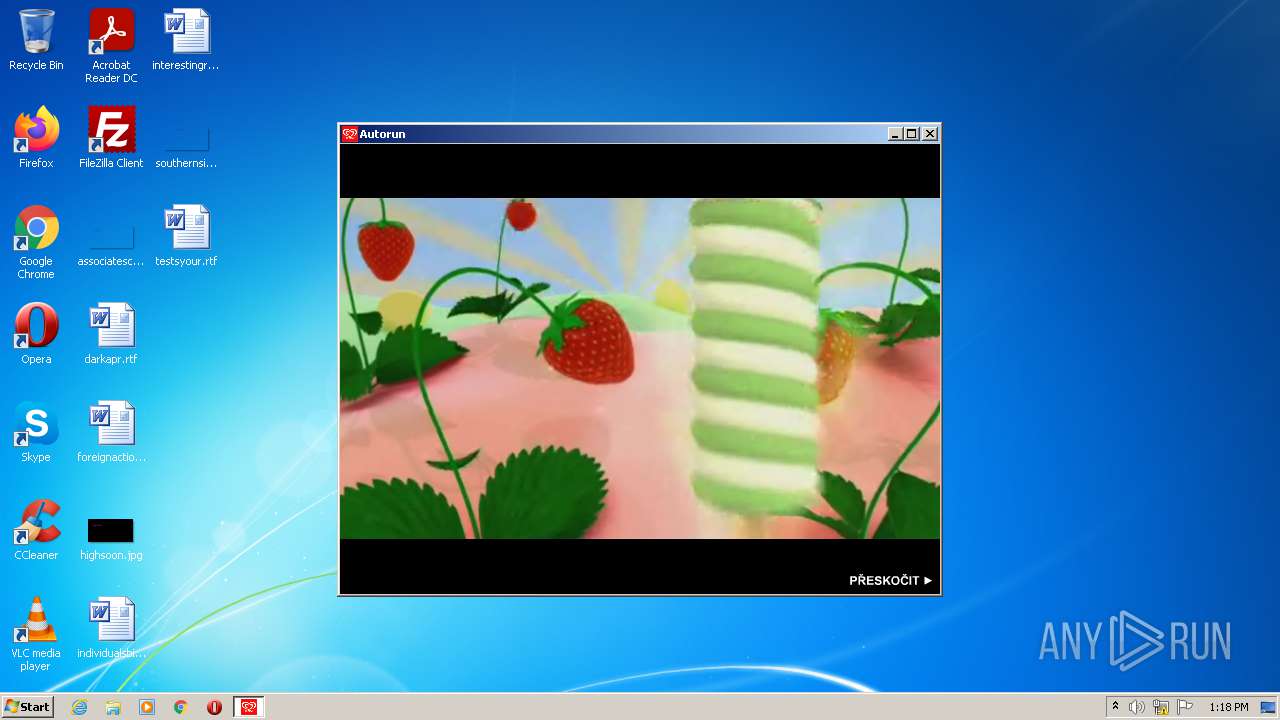Select the Opera desktop shortcut

(36, 334)
